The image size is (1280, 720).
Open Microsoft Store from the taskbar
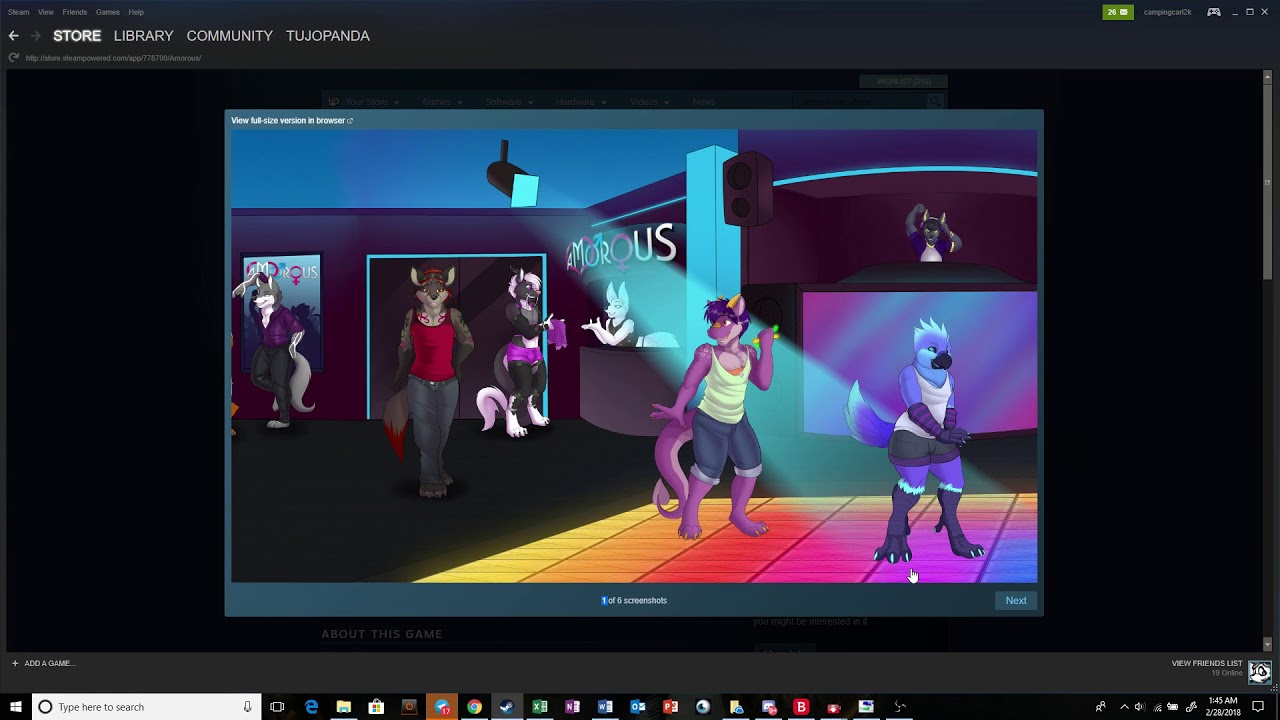tap(376, 707)
